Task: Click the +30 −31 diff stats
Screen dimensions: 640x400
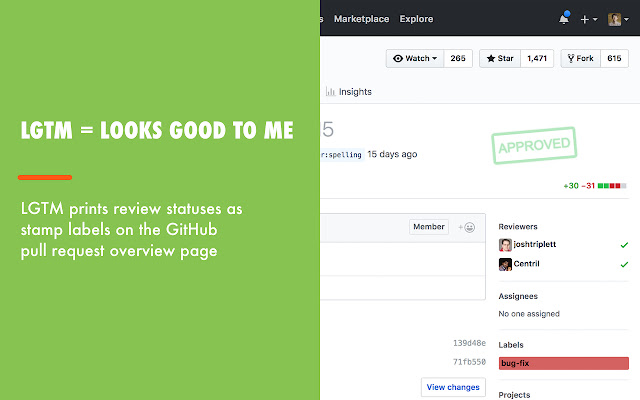Action: 579,186
